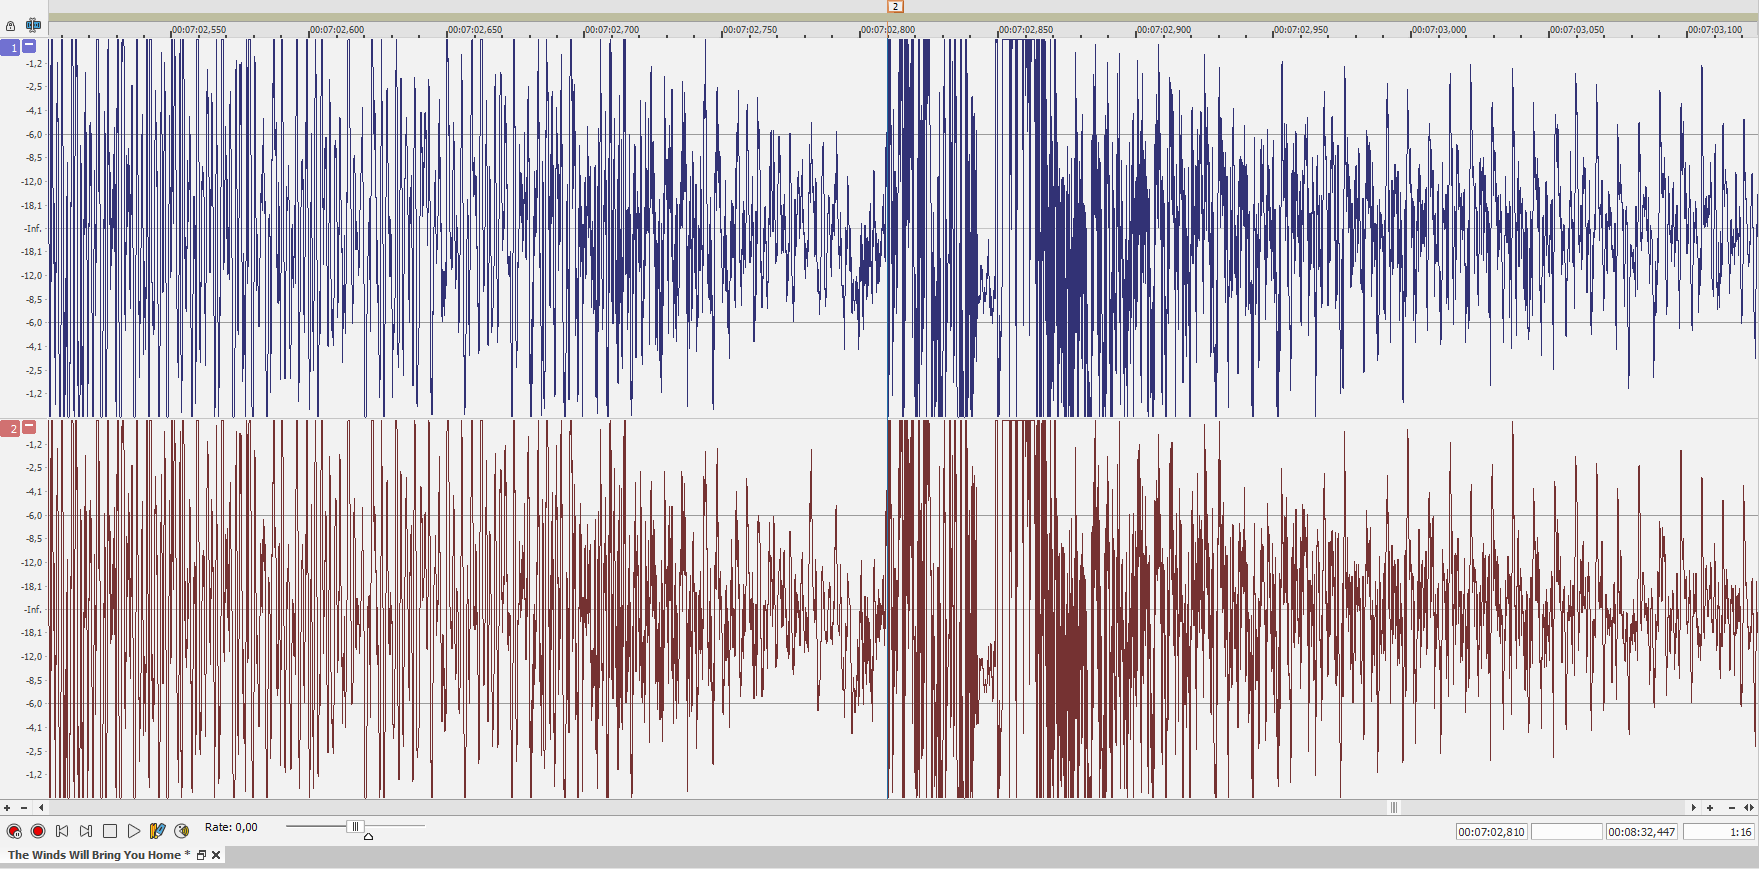This screenshot has width=1759, height=869.
Task: Click the time zoom in plus button
Action: coord(1710,808)
